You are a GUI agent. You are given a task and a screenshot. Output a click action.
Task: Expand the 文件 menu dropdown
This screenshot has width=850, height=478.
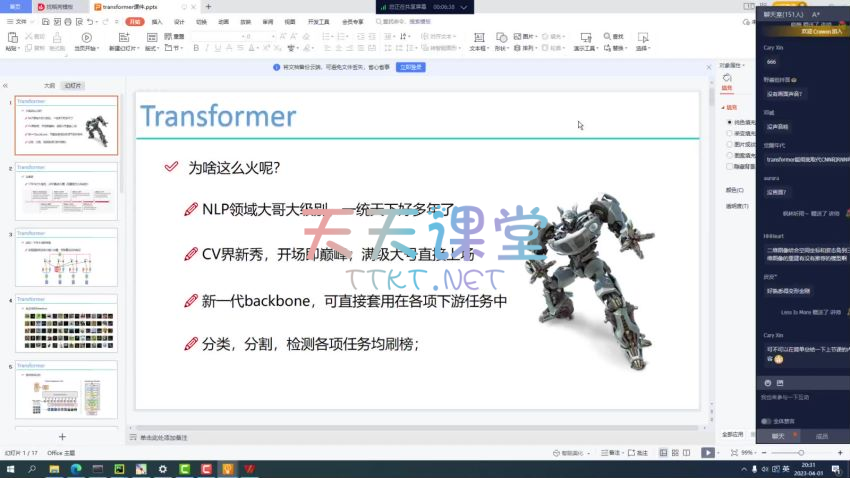(x=21, y=20)
